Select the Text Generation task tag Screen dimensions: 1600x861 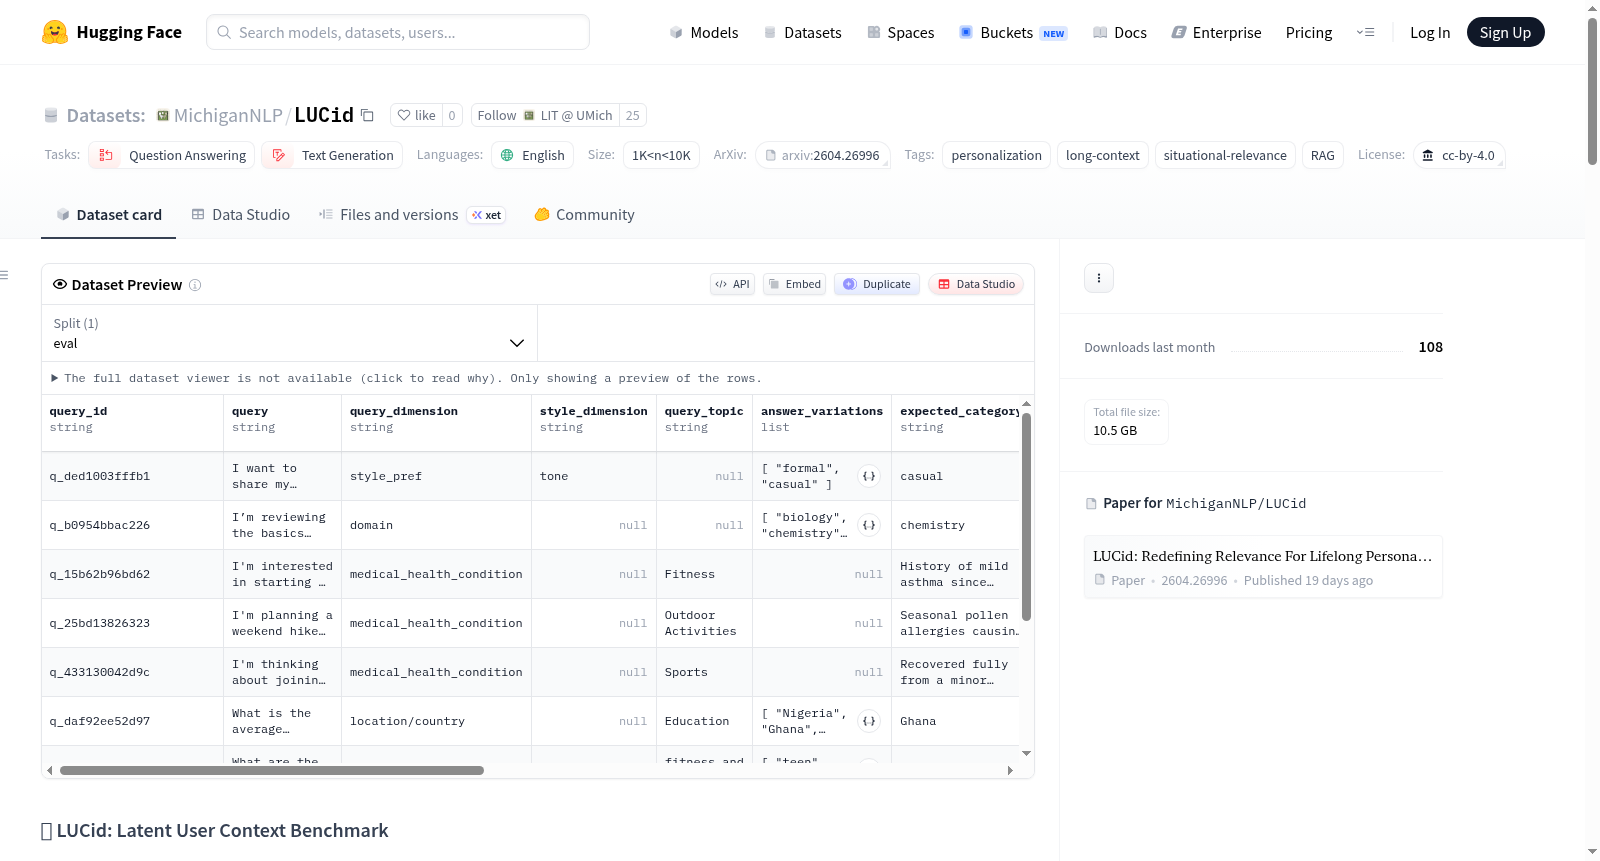pos(333,155)
